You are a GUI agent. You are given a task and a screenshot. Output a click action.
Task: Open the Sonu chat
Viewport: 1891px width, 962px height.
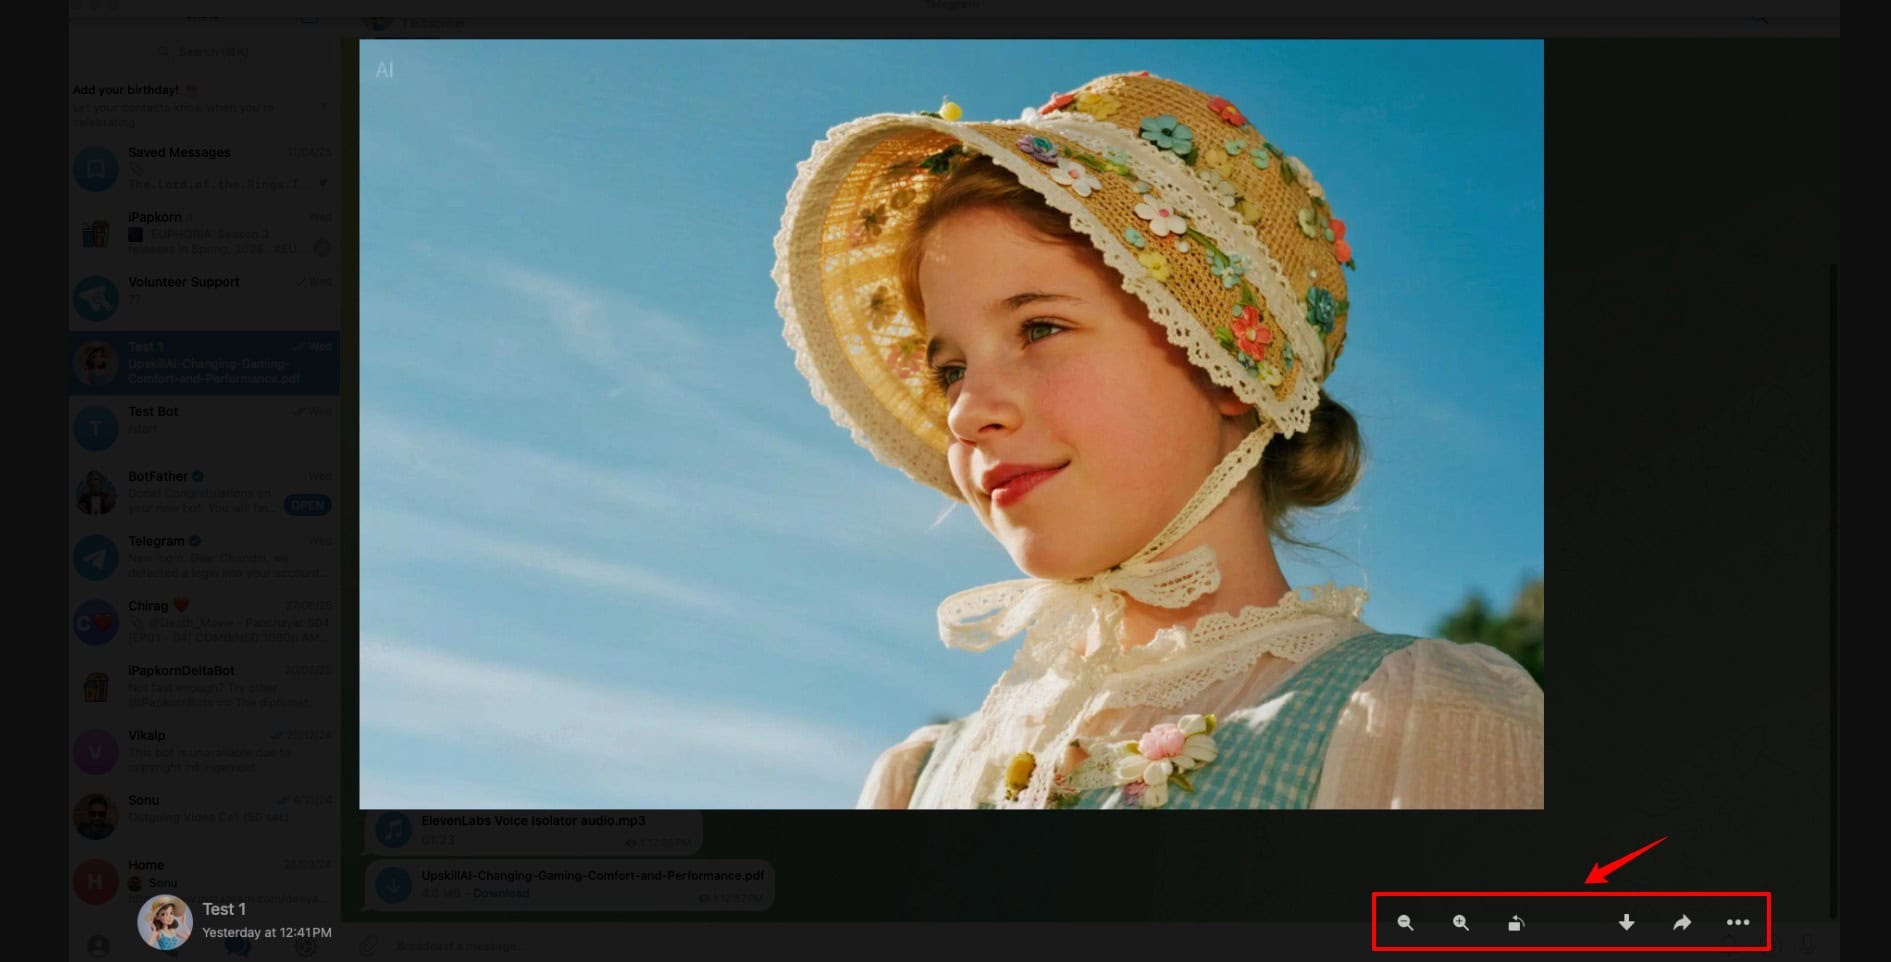click(204, 816)
